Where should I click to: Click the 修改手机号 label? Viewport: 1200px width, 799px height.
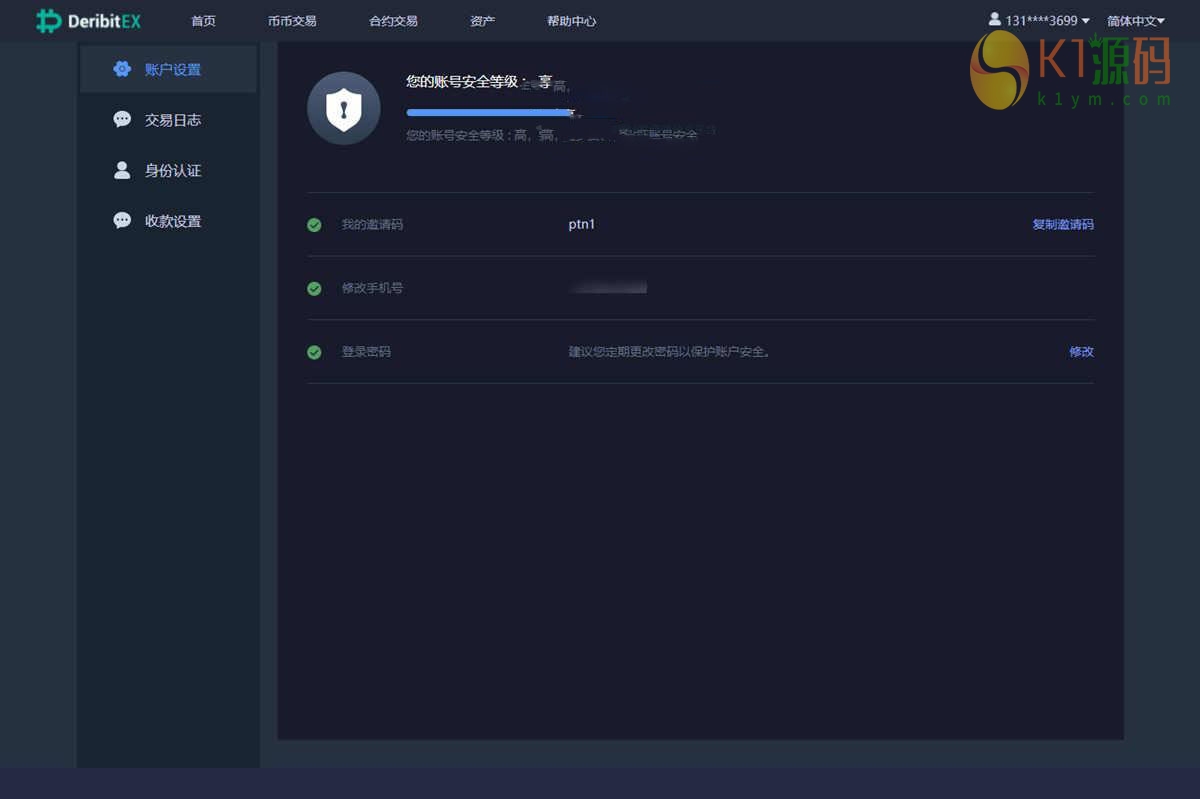pos(372,288)
